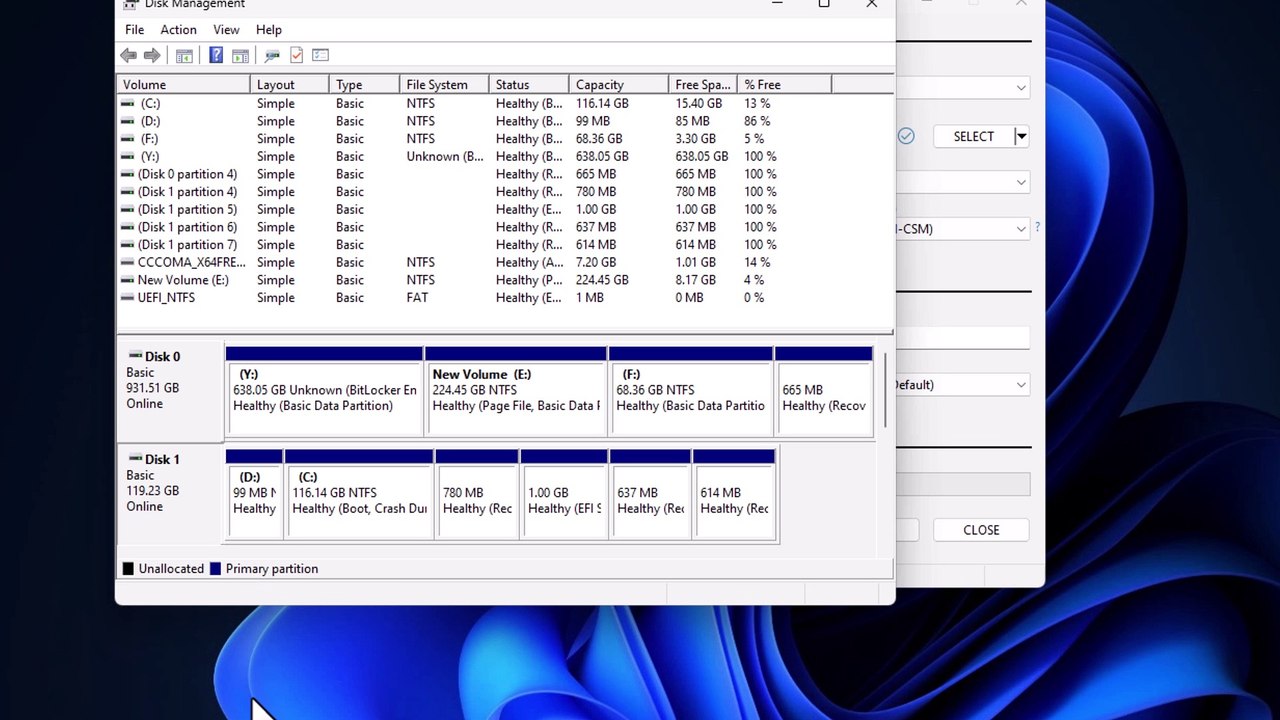This screenshot has height=720, width=1280.
Task: Click the drive icon of Disk 1 partition 4 row
Action: [x=128, y=192]
